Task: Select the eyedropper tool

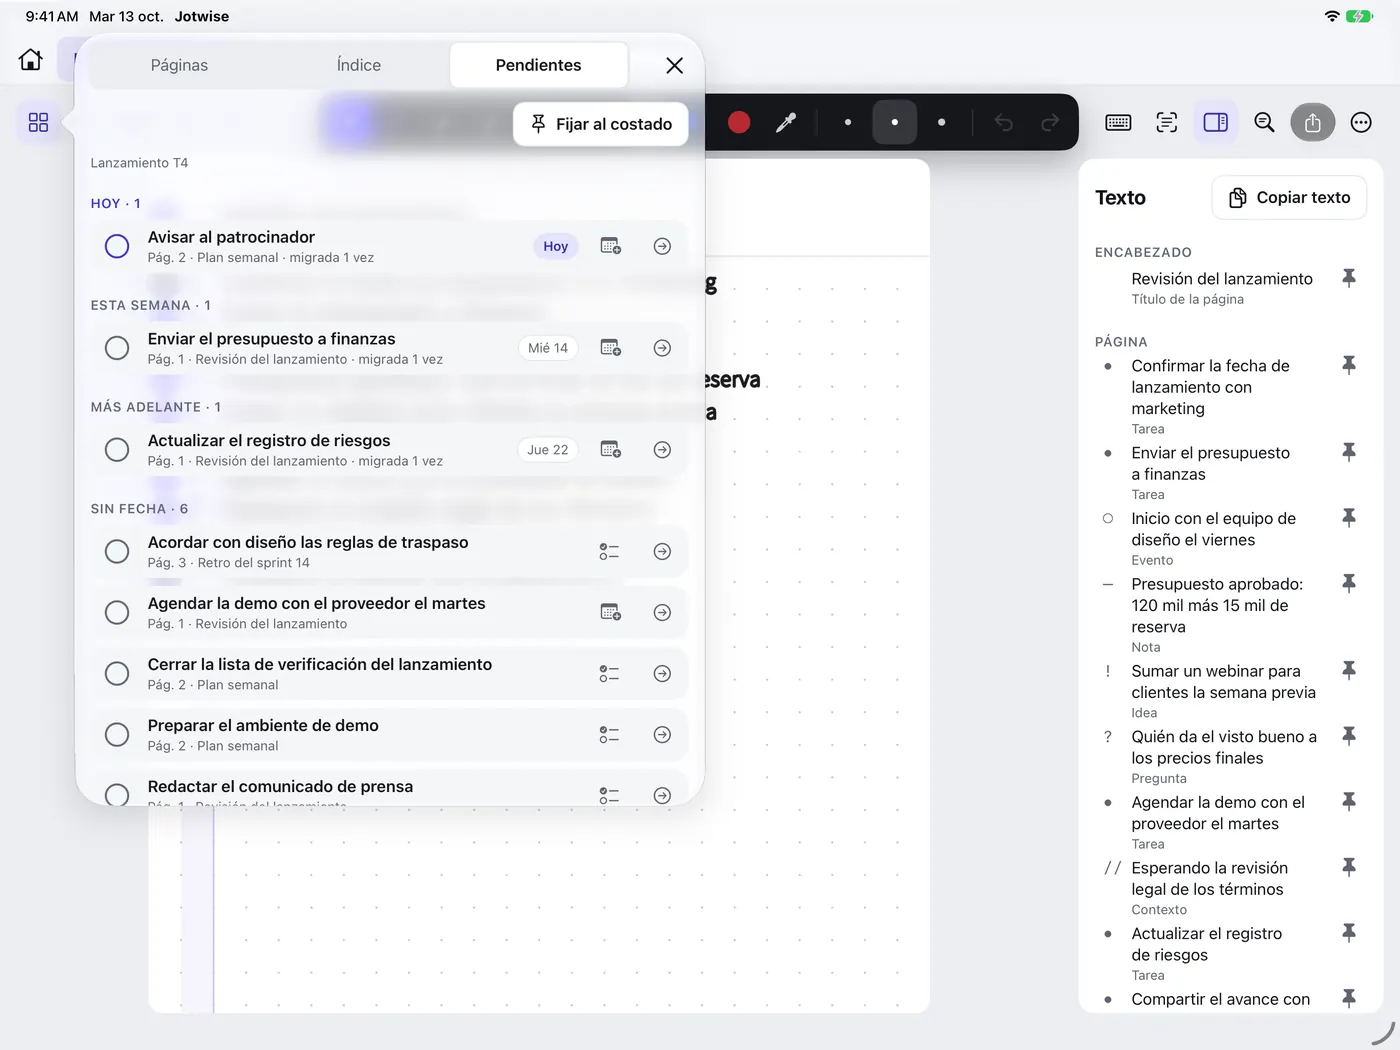Action: pos(786,122)
